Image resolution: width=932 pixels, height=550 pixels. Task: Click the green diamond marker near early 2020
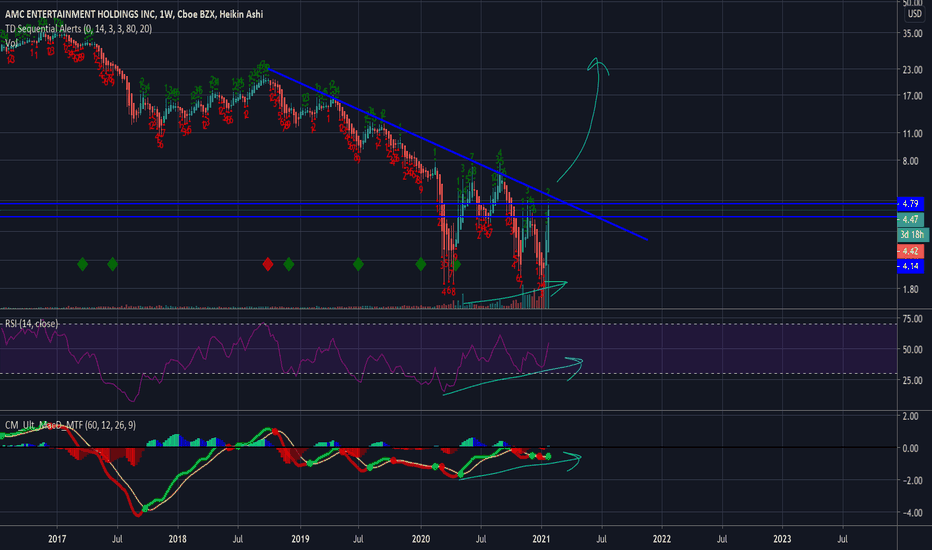pos(421,264)
